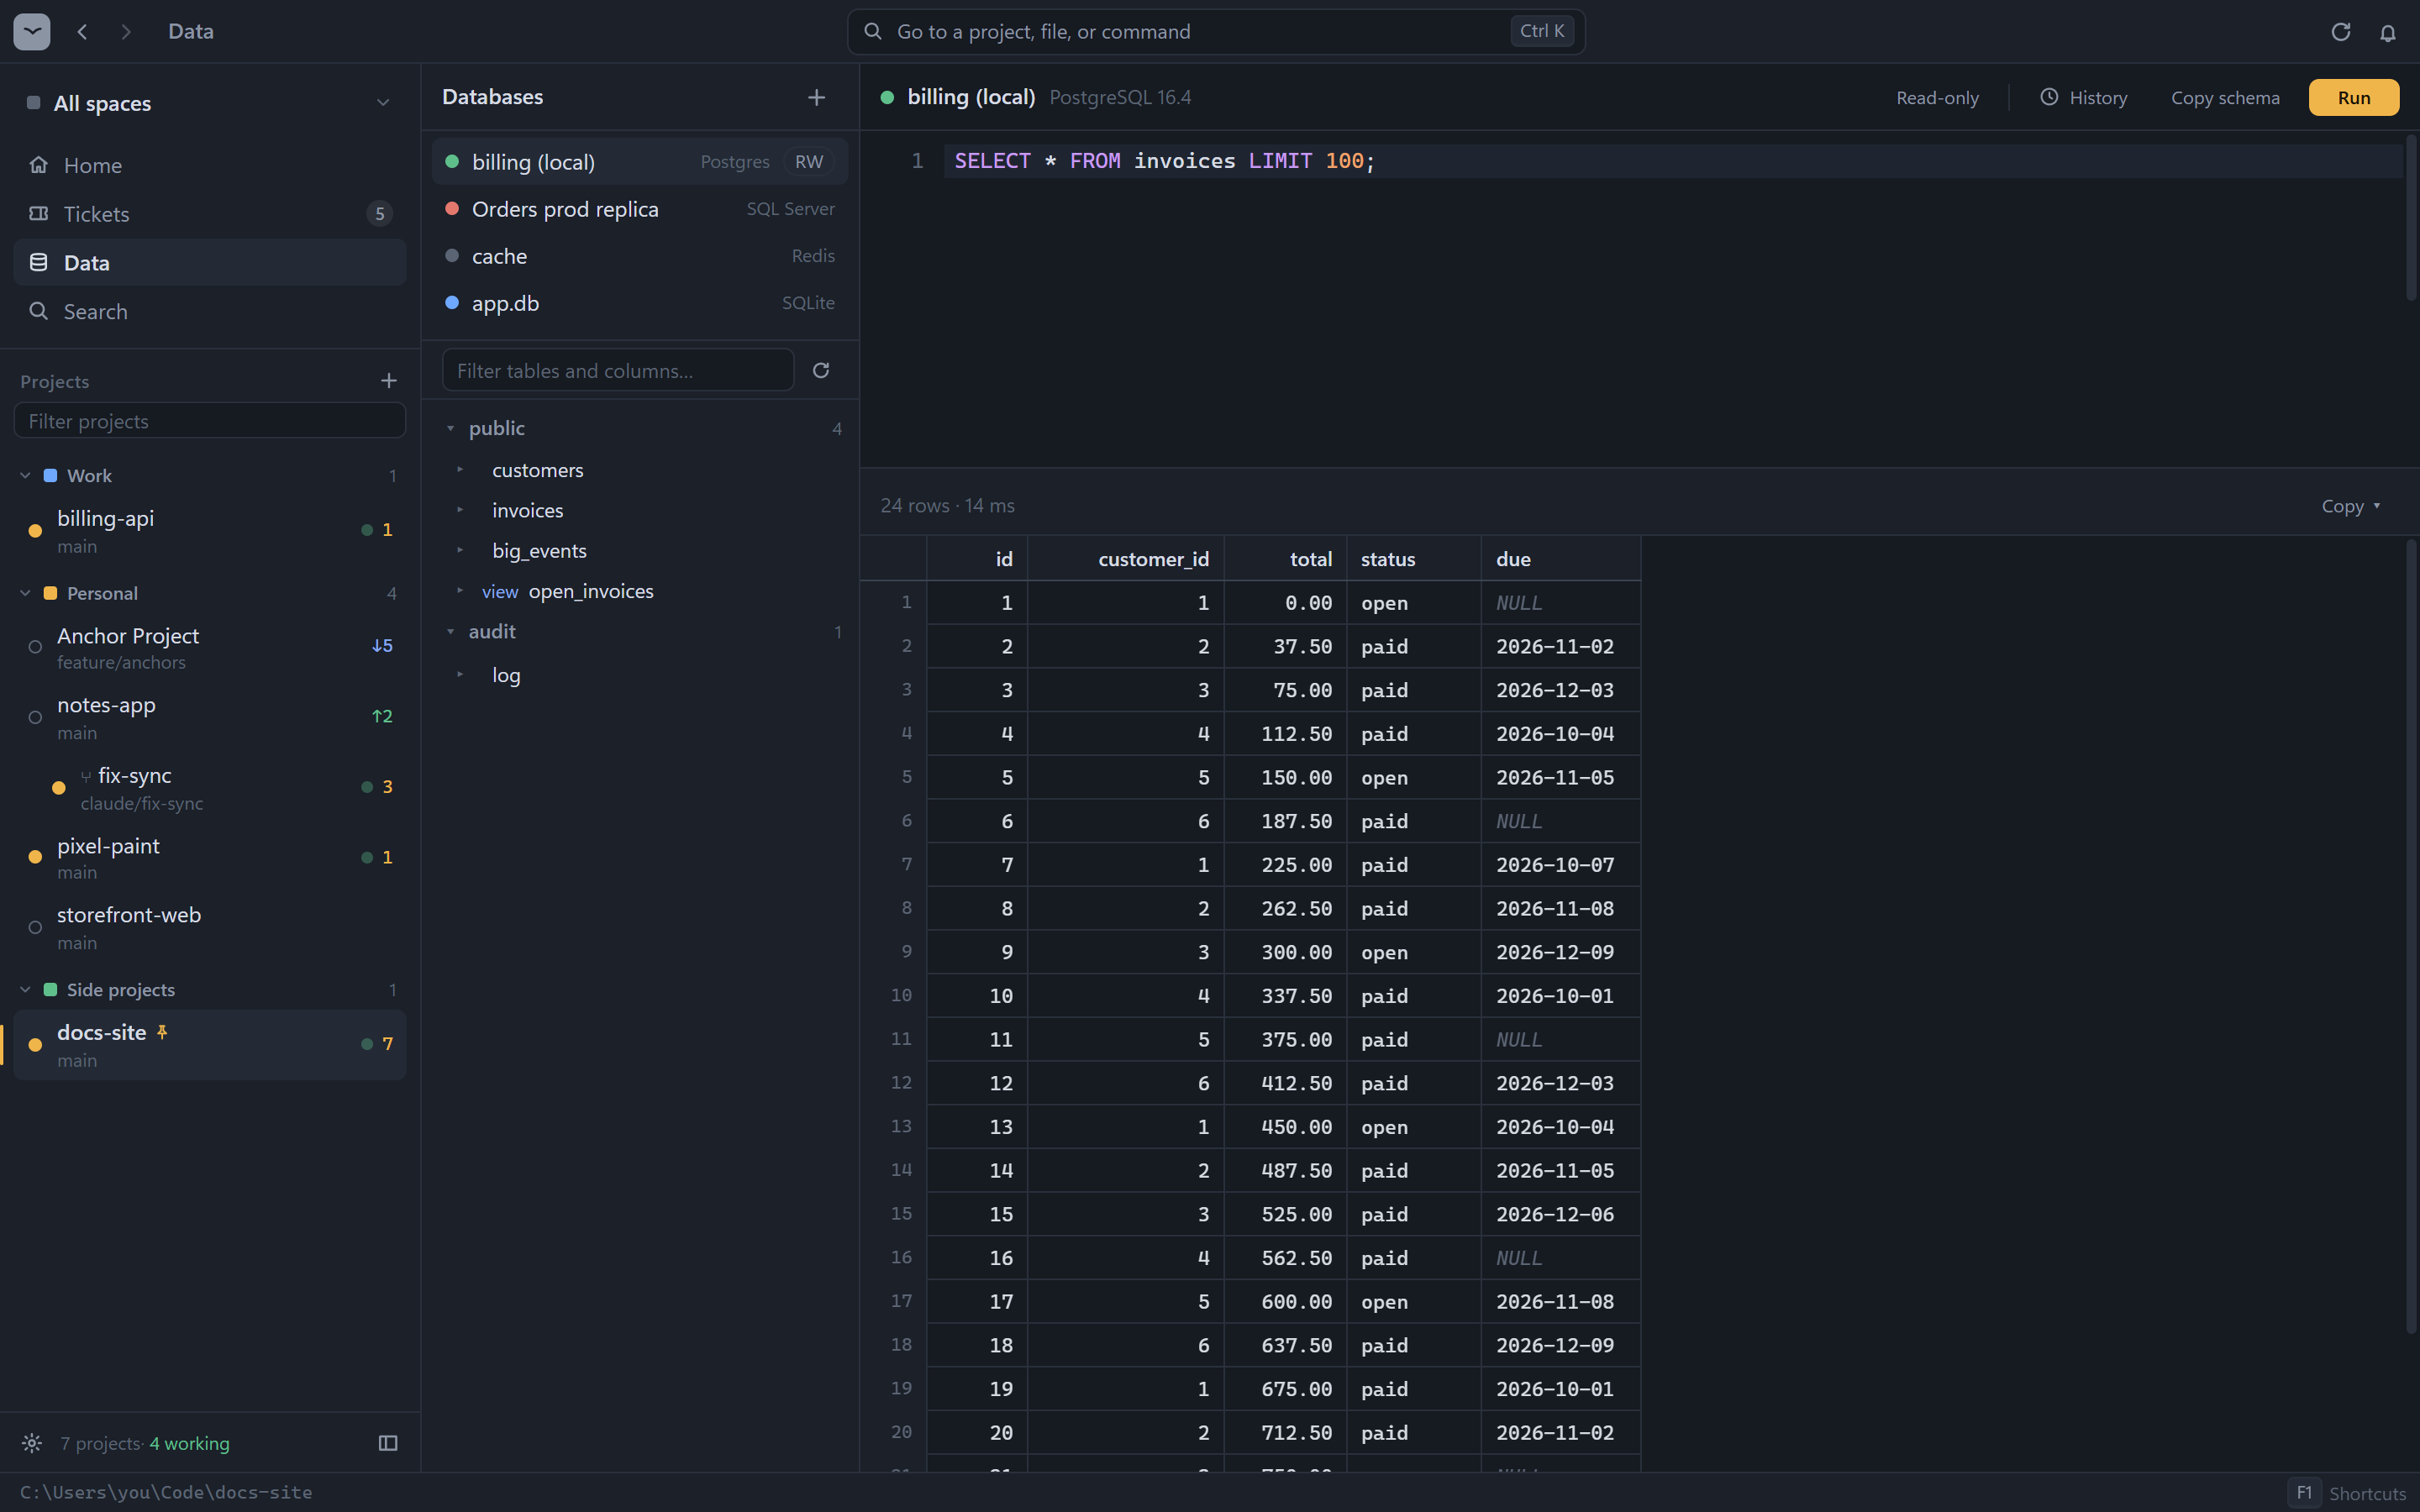
Task: Open the Copy results dropdown
Action: [x=2350, y=506]
